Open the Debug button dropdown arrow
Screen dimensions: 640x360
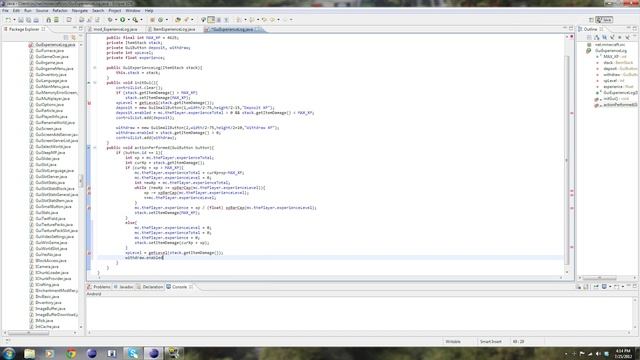coord(116,20)
